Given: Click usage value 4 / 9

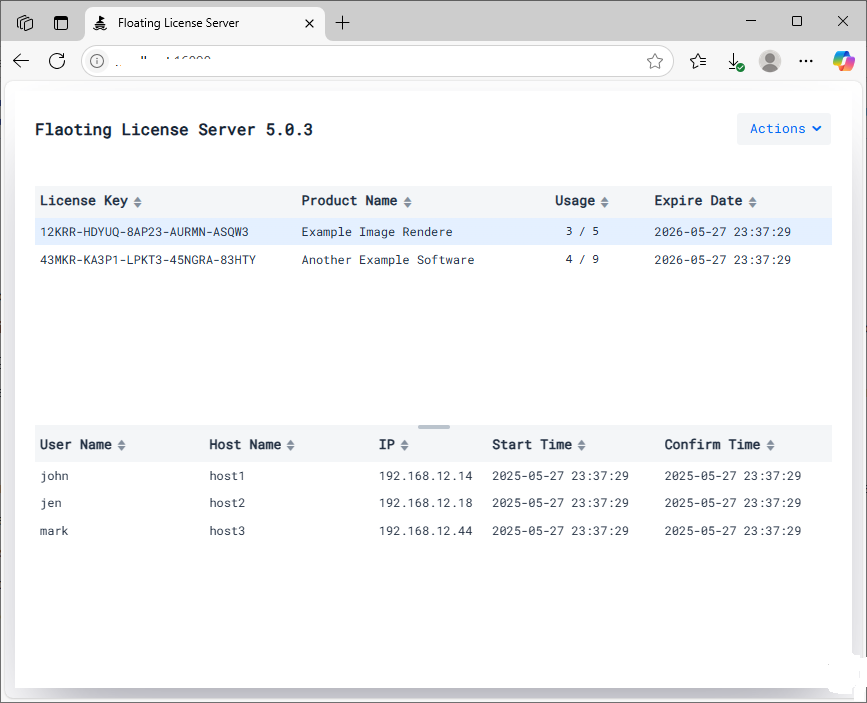Looking at the screenshot, I should tap(582, 259).
